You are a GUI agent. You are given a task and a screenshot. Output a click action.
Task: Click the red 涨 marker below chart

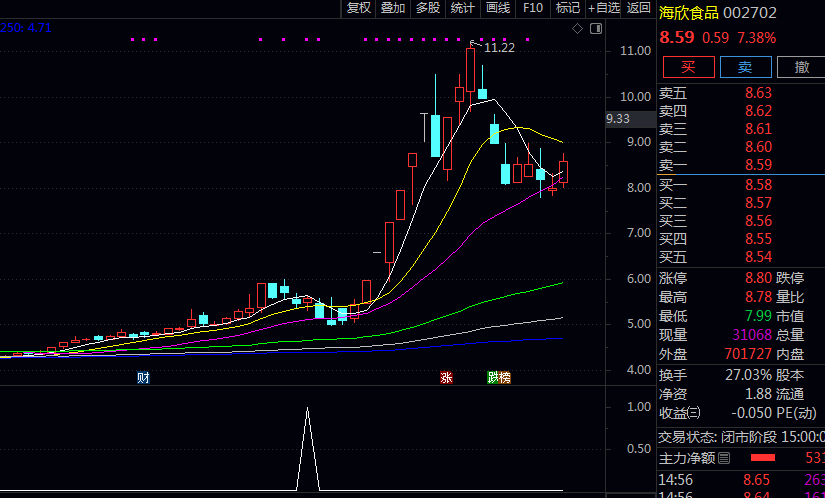pos(446,378)
